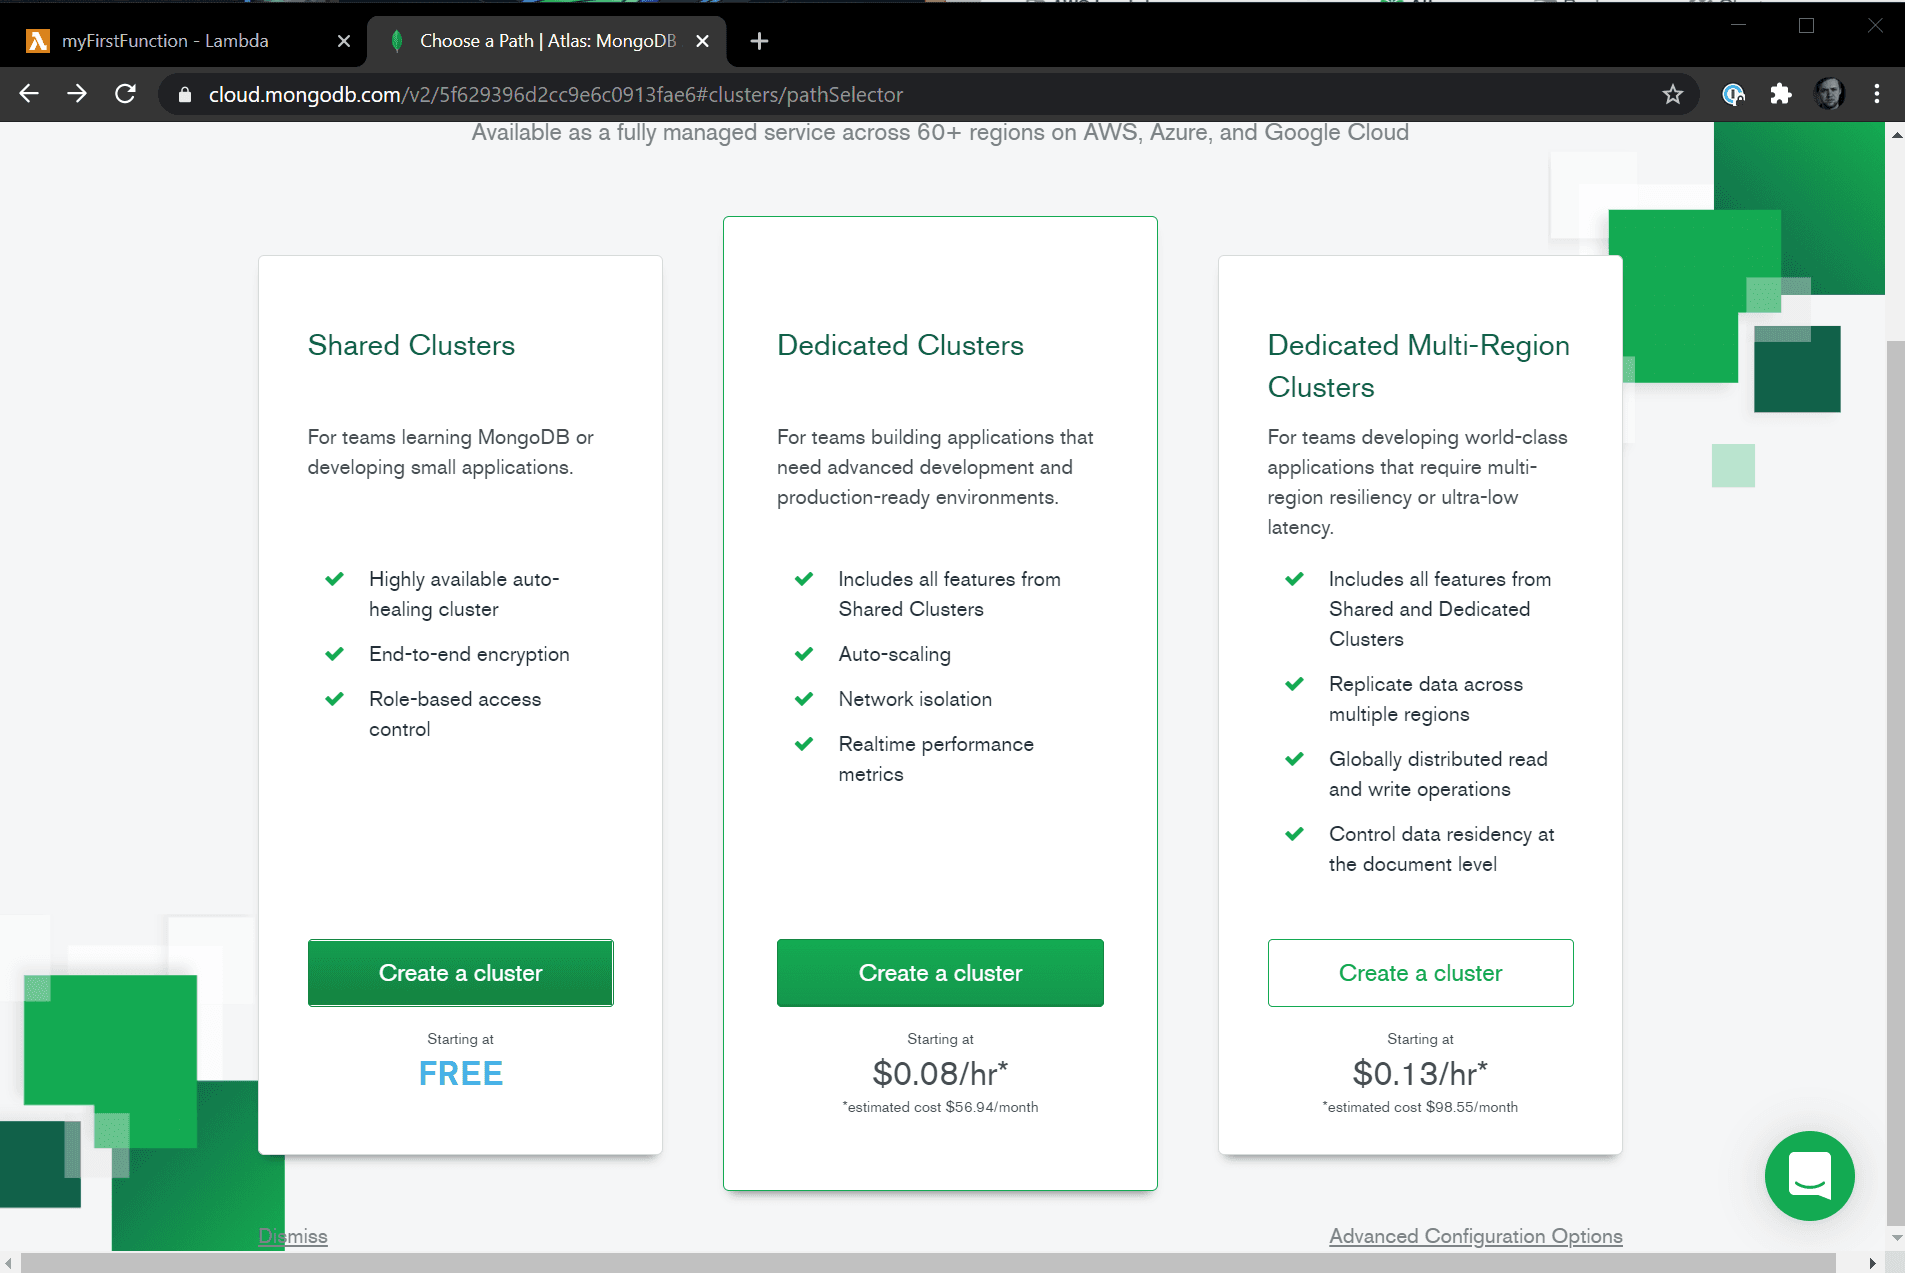1905x1273 pixels.
Task: Create a free Shared cluster
Action: tap(460, 973)
